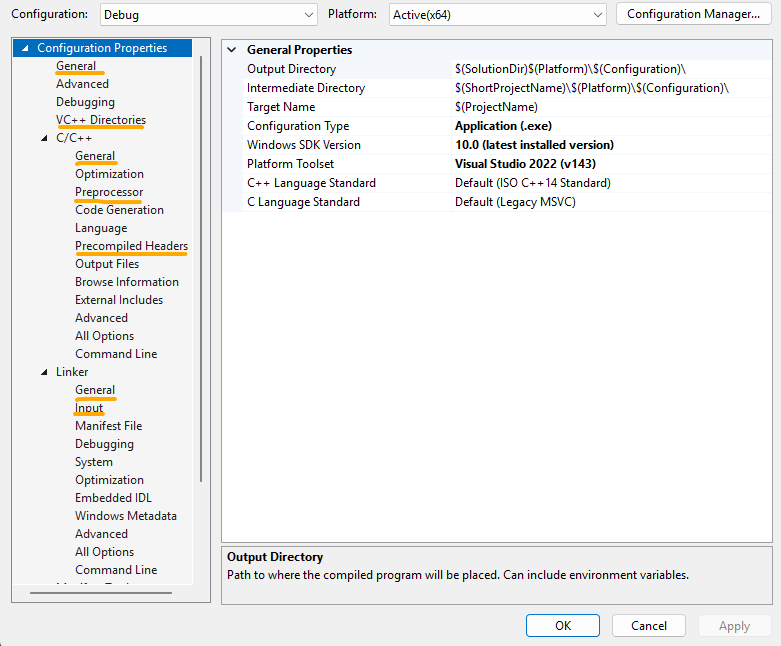The height and width of the screenshot is (646, 781).
Task: Open the Configuration dropdown showing Debug
Action: click(x=208, y=14)
